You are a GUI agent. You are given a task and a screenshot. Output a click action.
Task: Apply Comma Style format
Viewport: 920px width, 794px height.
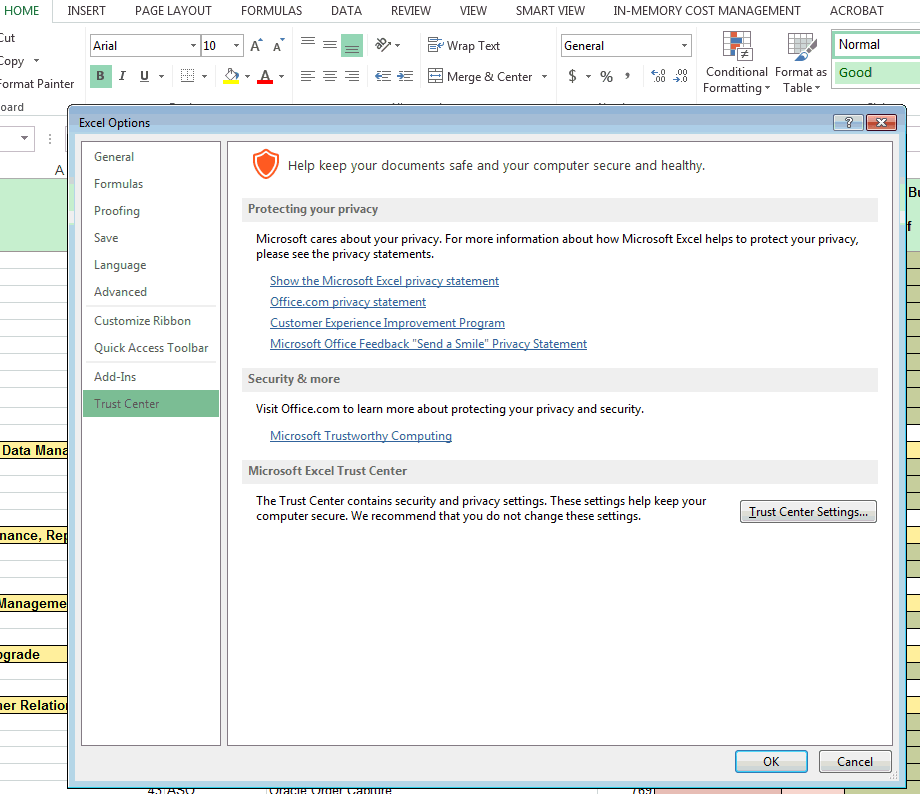[x=628, y=76]
